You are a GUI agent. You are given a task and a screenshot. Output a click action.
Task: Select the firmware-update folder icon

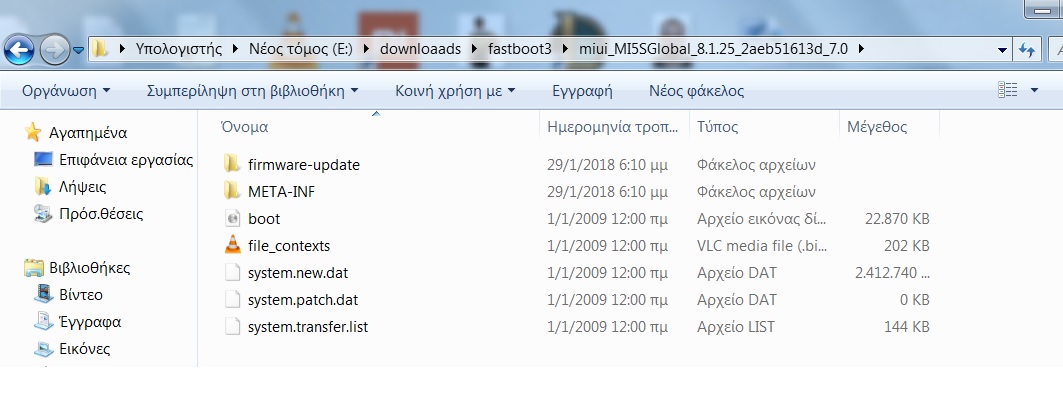tap(232, 164)
